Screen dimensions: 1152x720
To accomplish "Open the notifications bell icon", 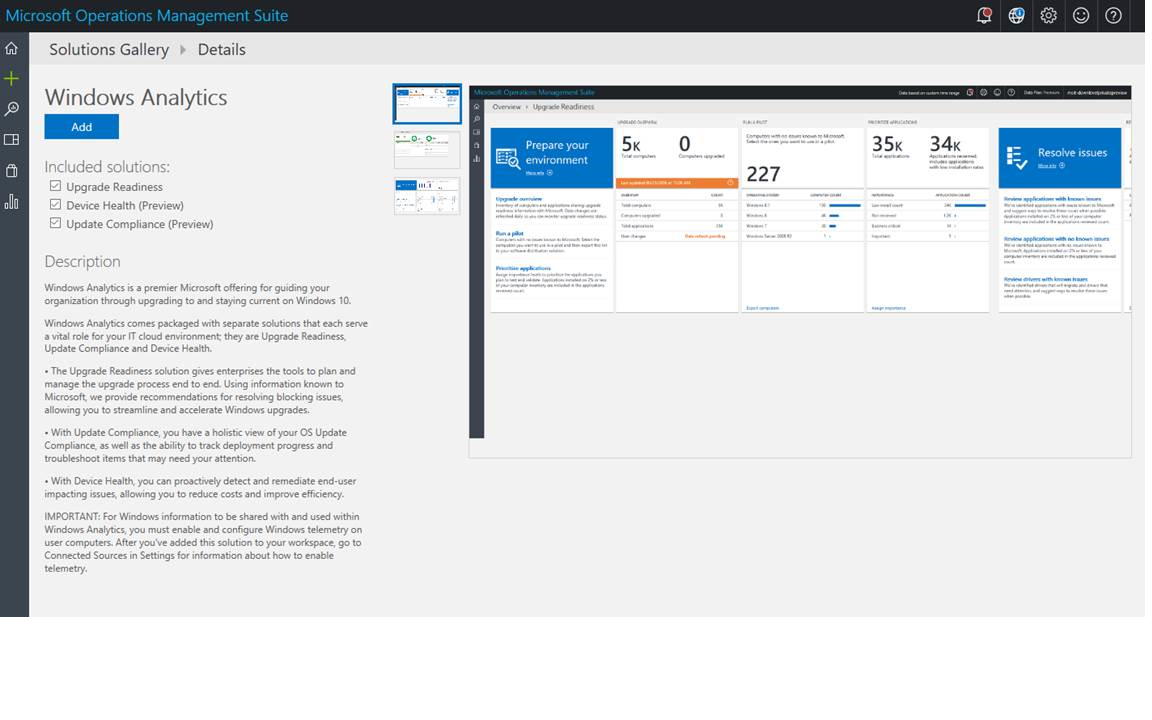I will pos(984,16).
